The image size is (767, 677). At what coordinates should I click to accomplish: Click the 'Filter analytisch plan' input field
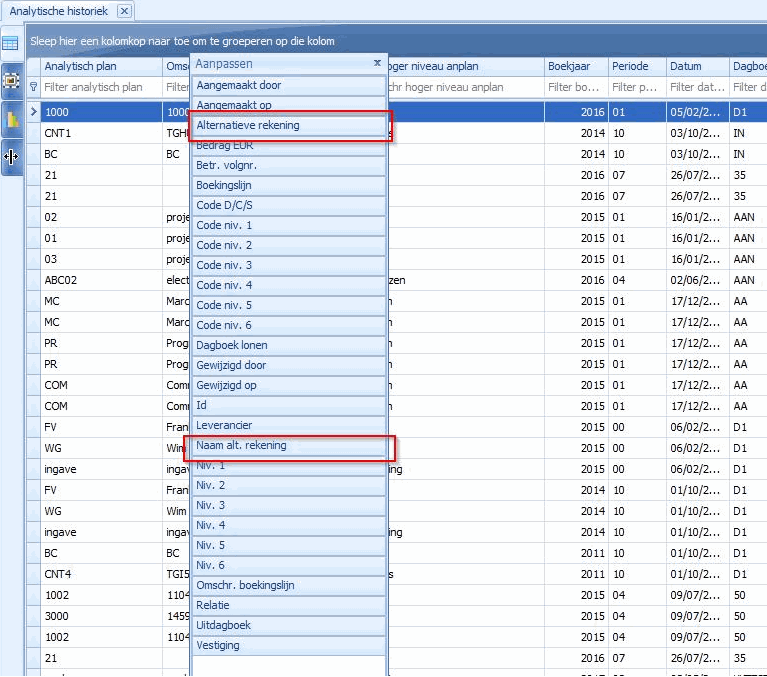(100, 87)
